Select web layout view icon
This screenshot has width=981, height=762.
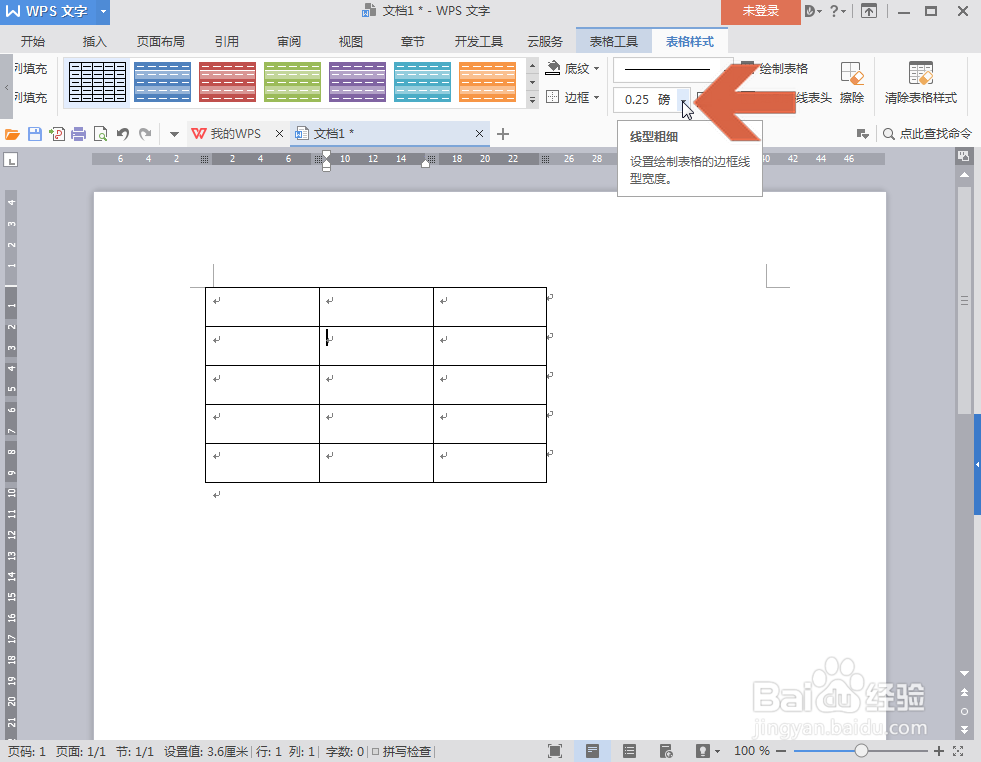666,751
